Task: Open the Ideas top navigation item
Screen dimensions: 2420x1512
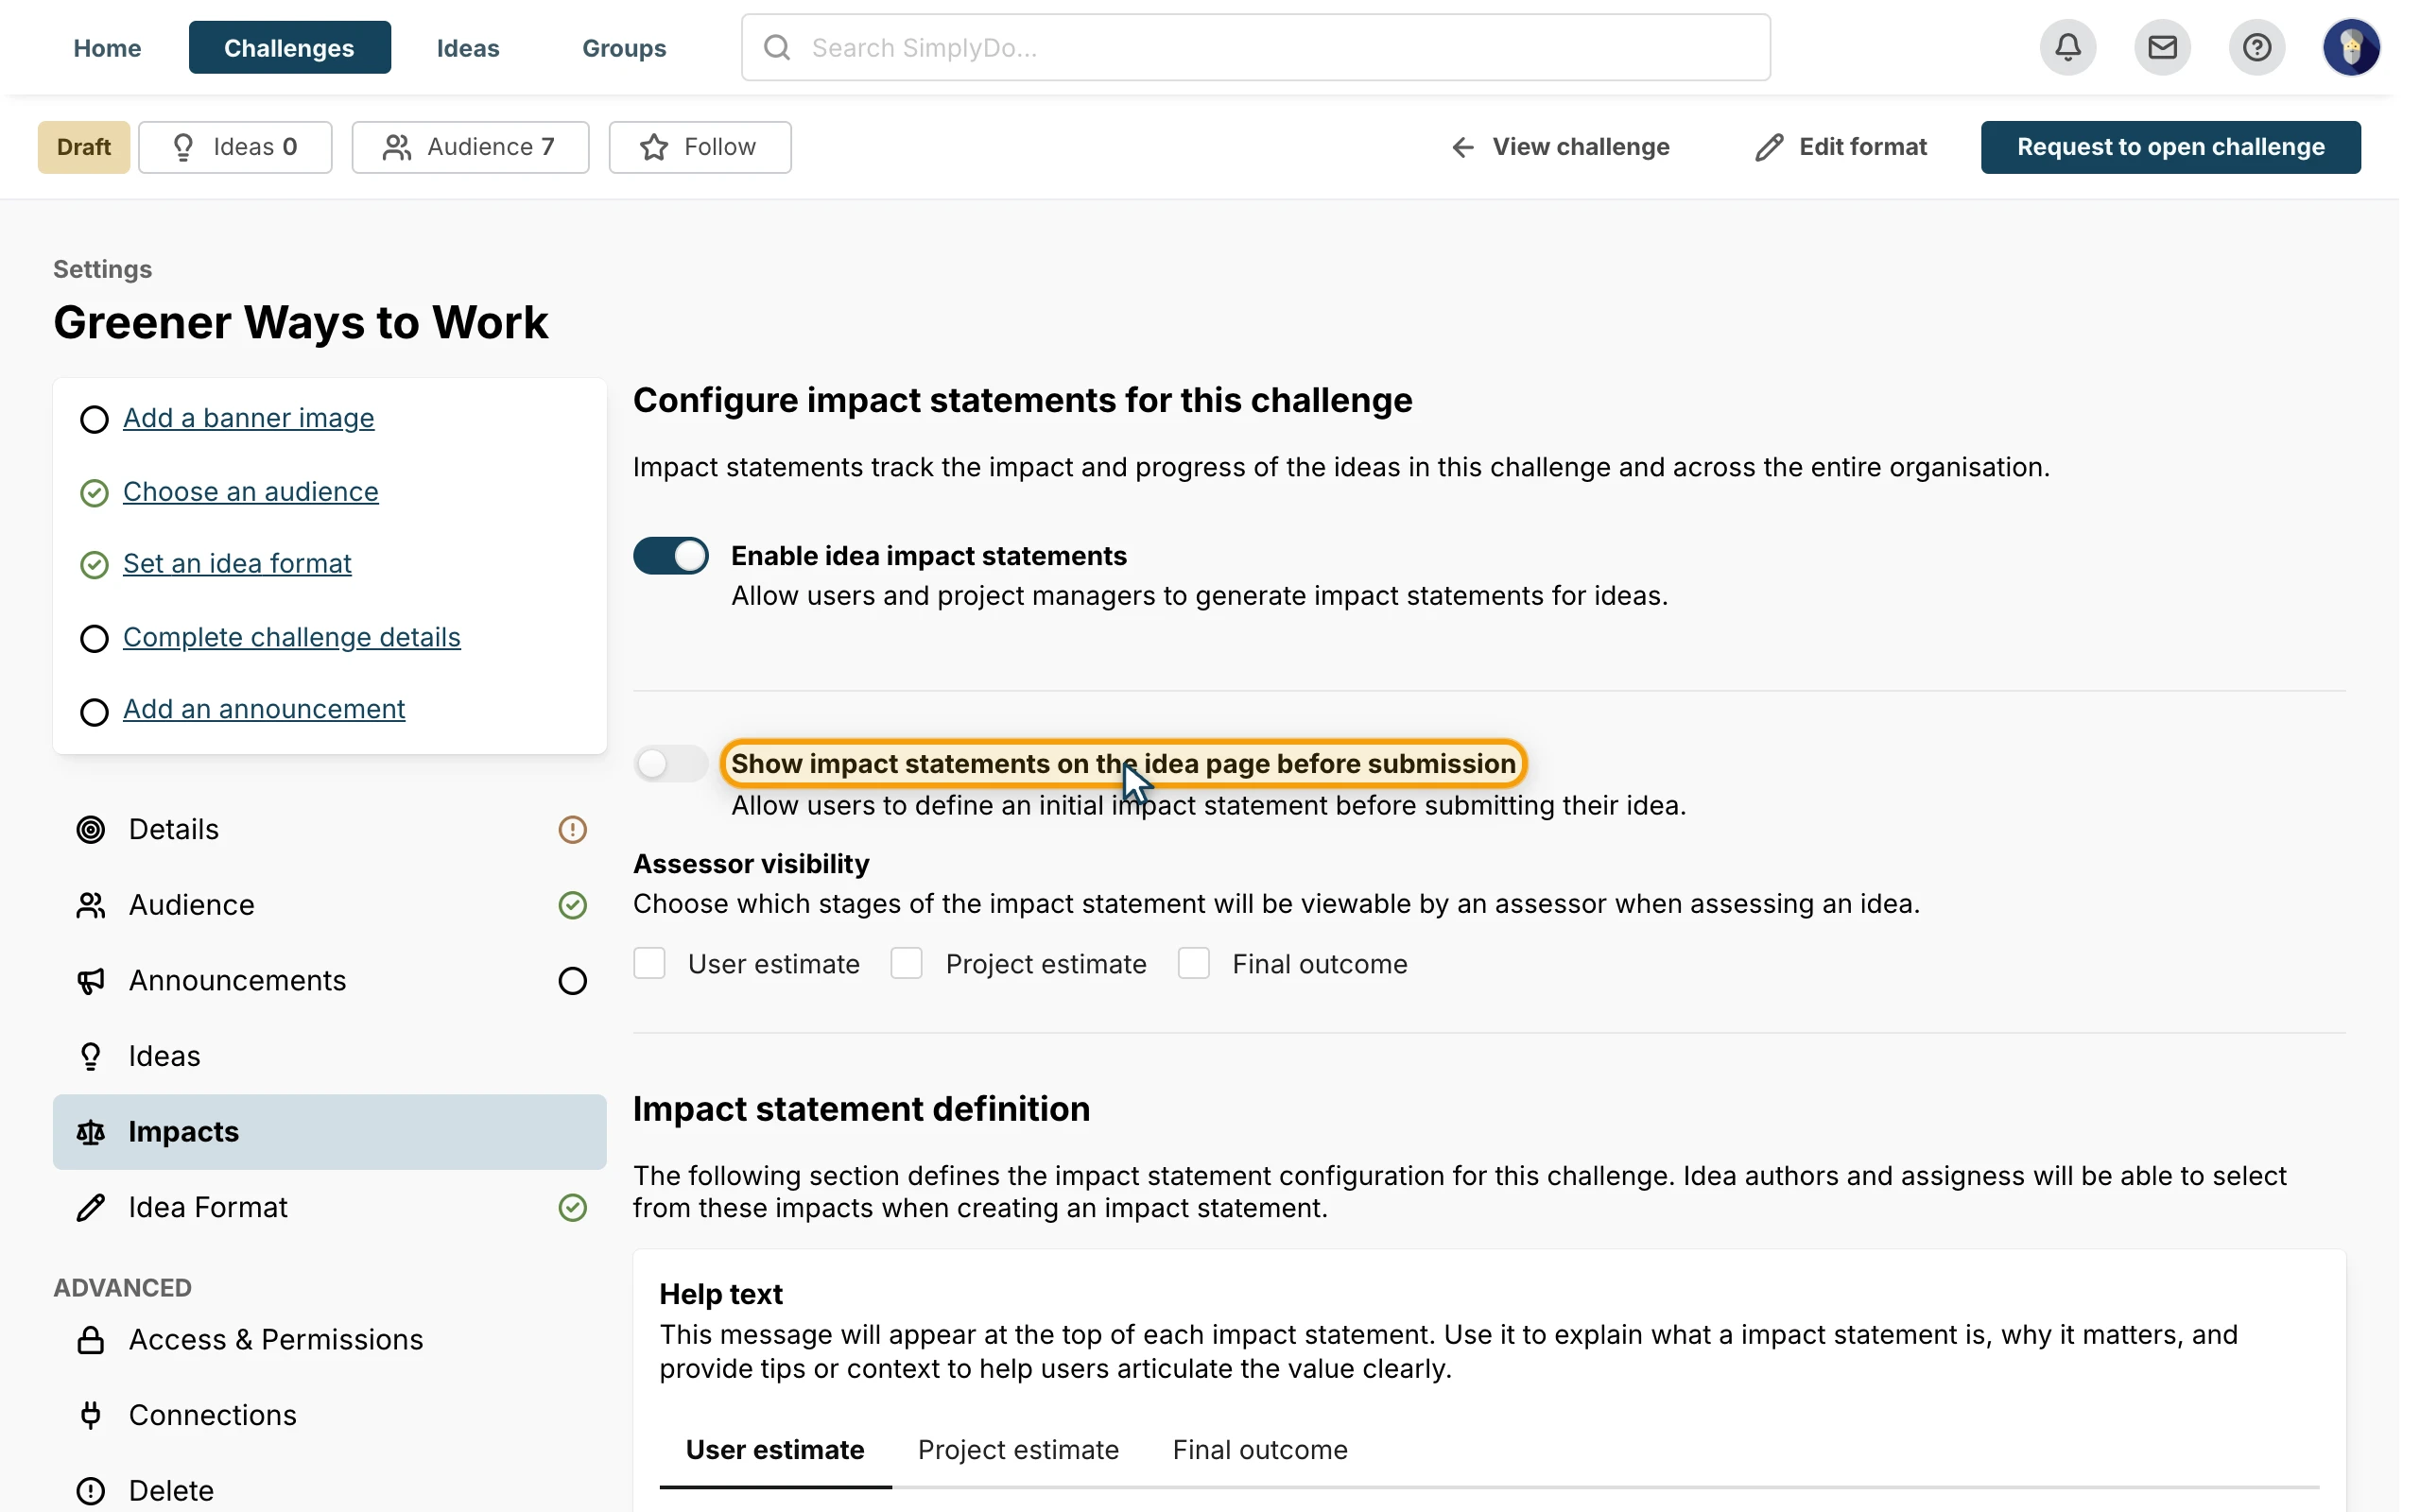Action: [x=468, y=48]
